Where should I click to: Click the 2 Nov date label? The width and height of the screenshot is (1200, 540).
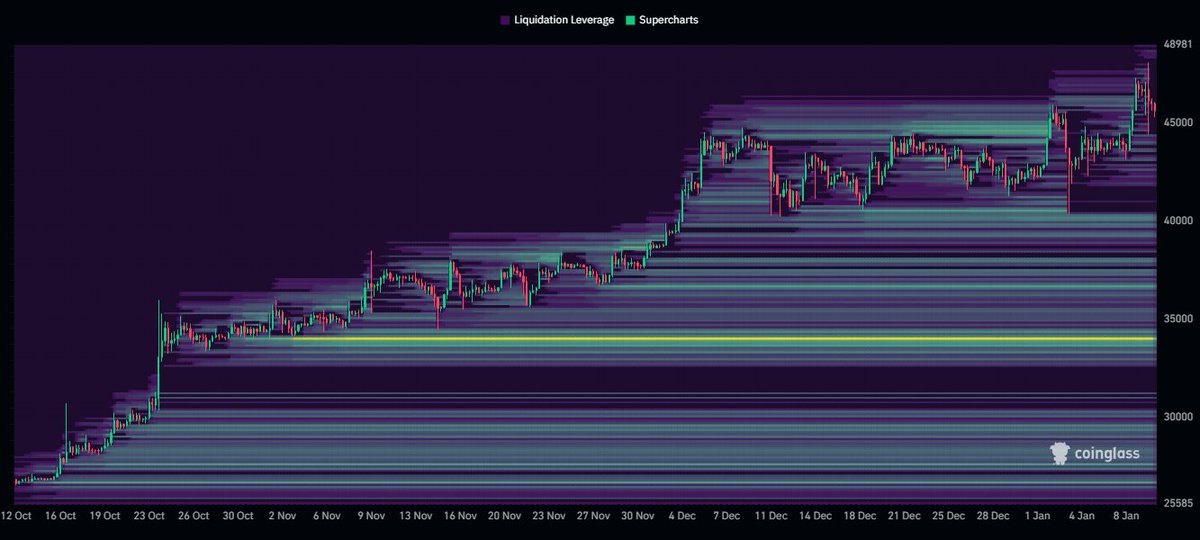pyautogui.click(x=283, y=517)
